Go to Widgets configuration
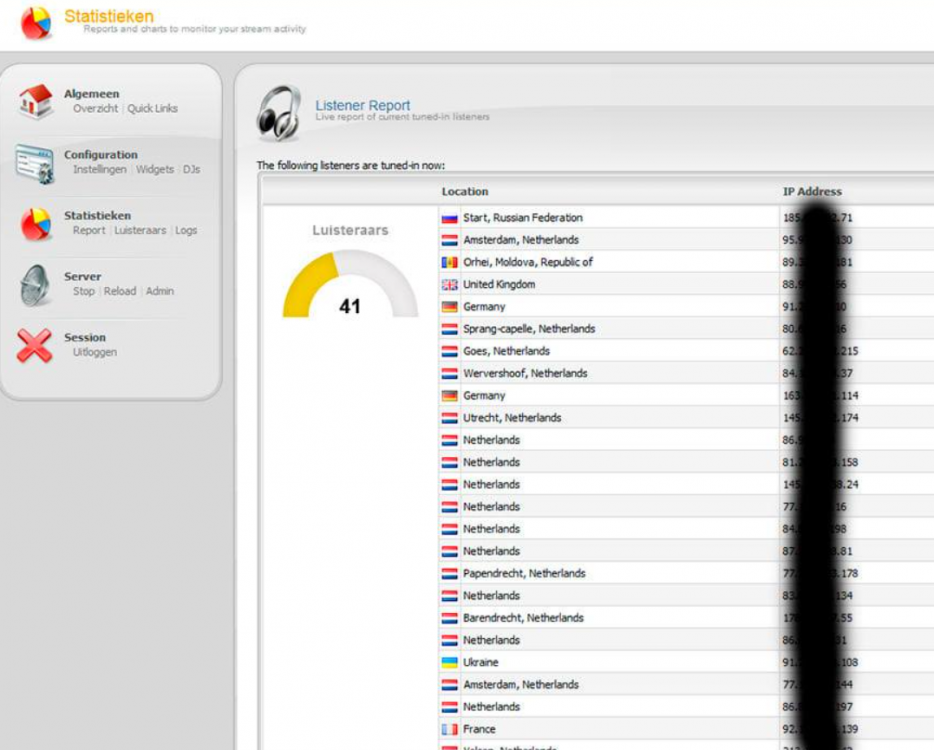 click(x=155, y=170)
